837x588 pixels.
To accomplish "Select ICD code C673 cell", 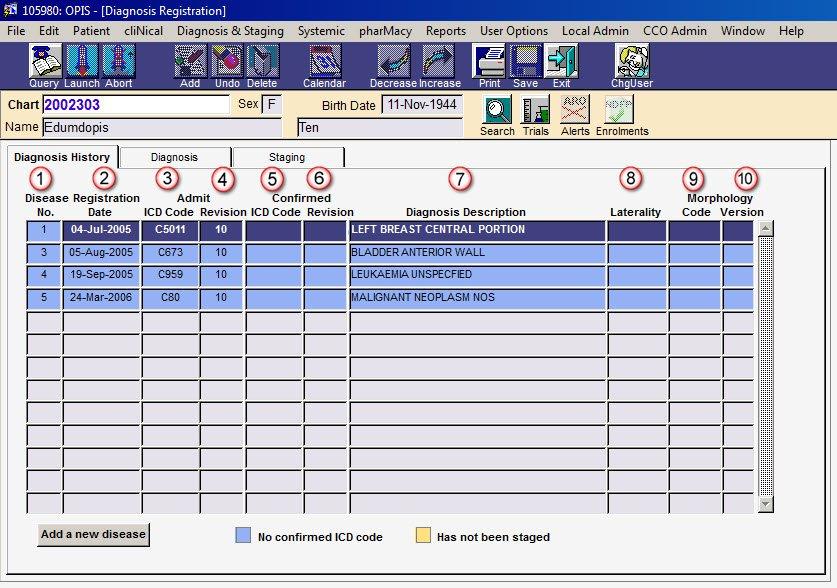I will point(170,253).
